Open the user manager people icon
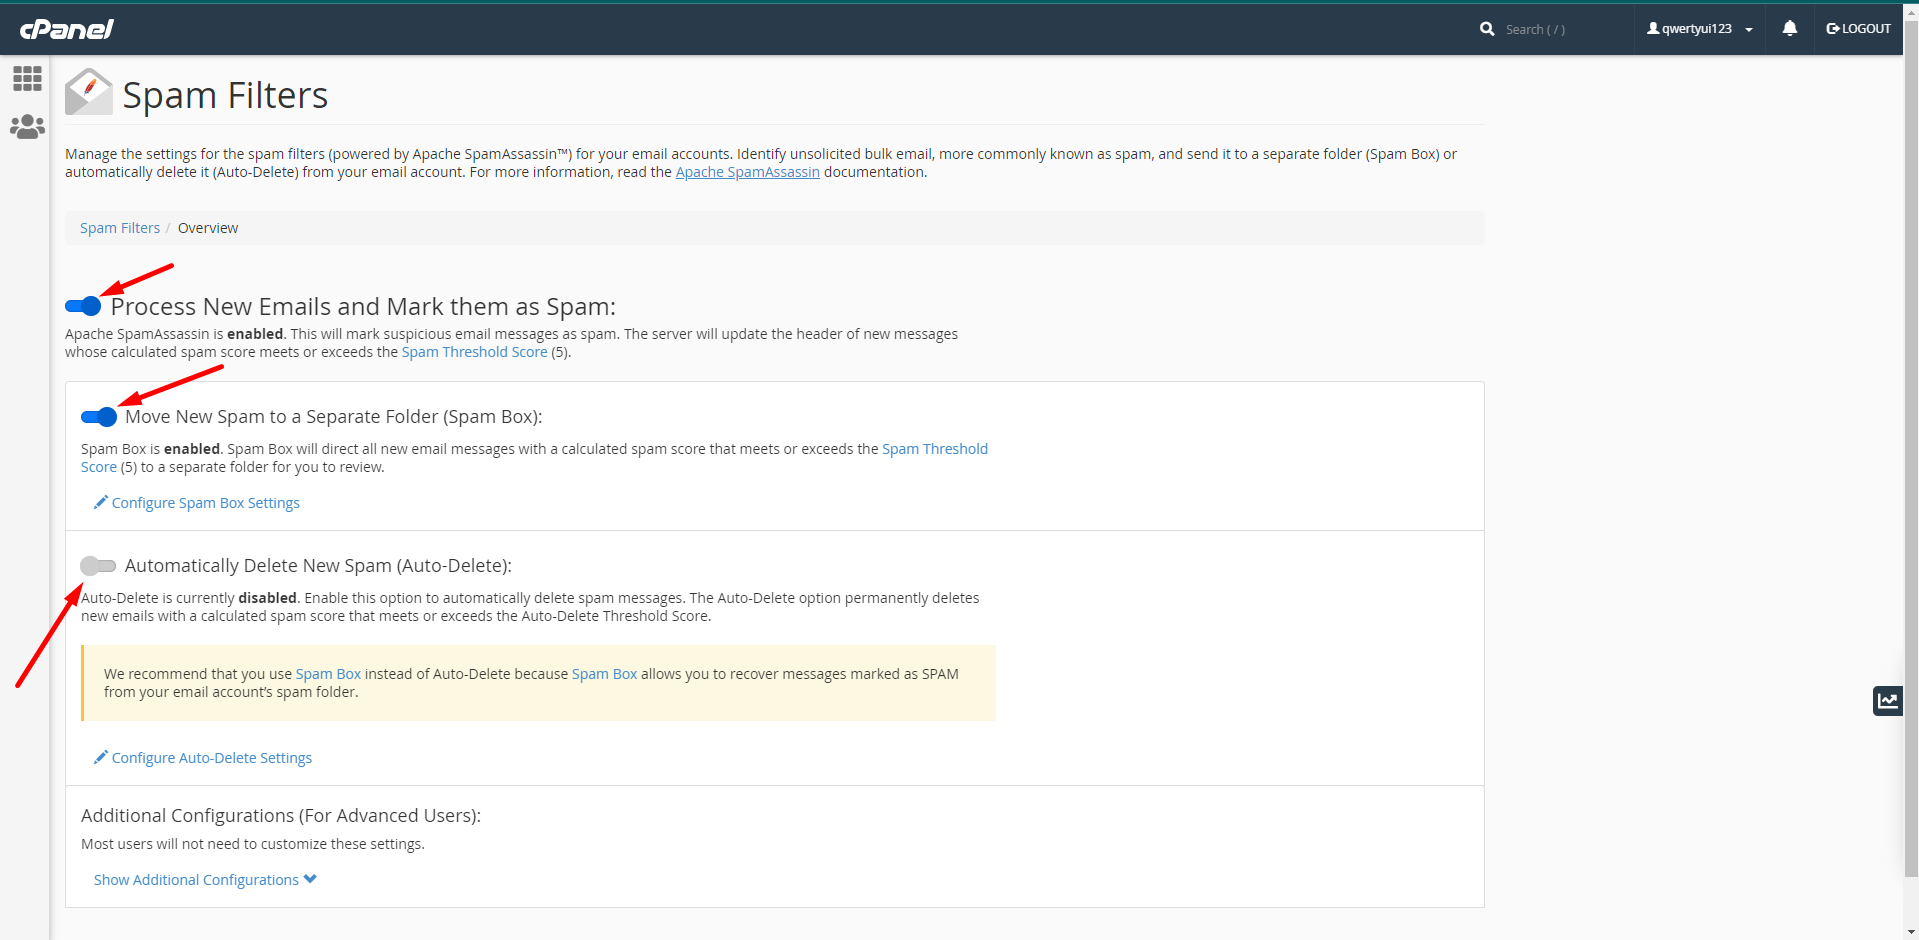Screen dimensions: 1919x940 pyautogui.click(x=27, y=127)
